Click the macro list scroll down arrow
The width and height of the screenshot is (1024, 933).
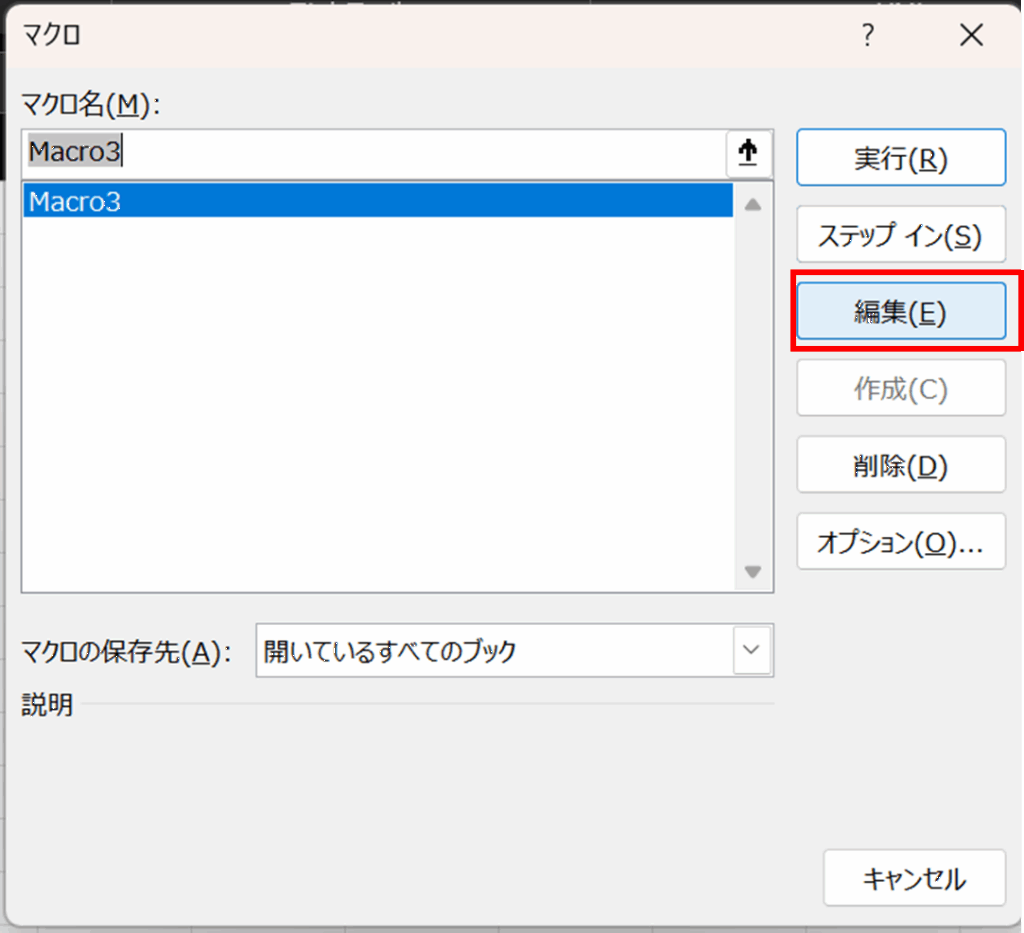point(753,572)
